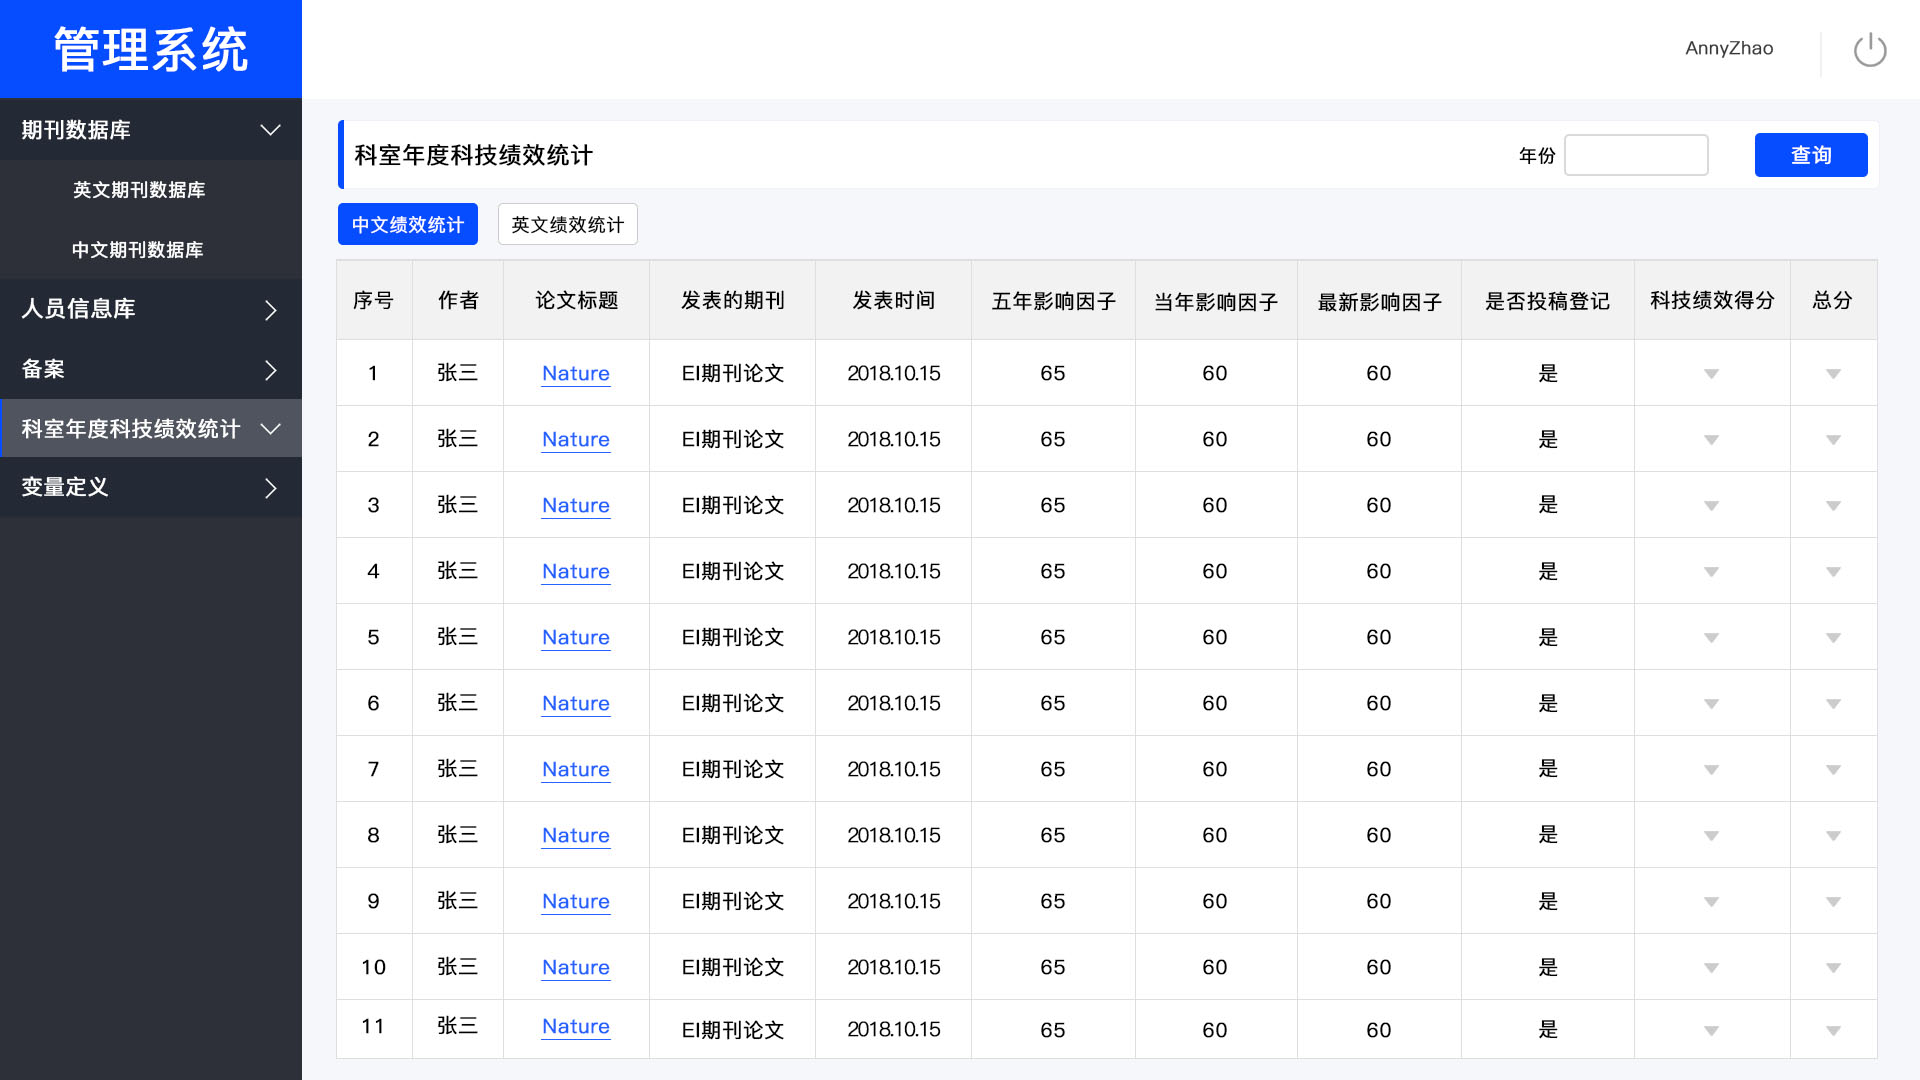Click the power logout icon
Image resolution: width=1920 pixels, height=1080 pixels.
point(1869,50)
